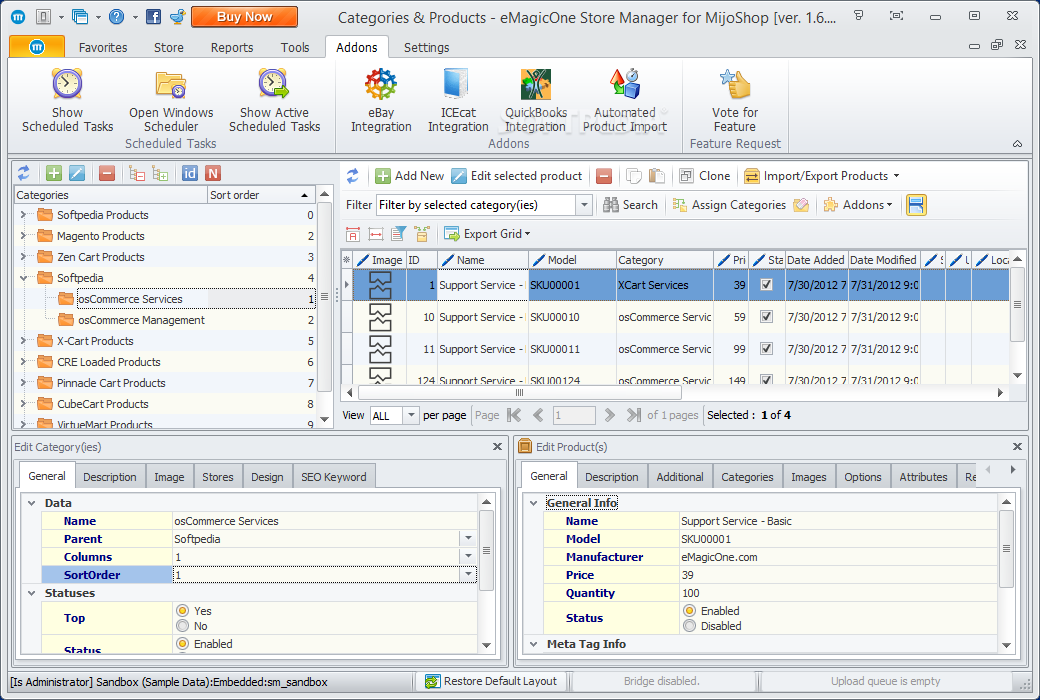This screenshot has height=700, width=1040.
Task: Toggle status checkbox for SKU00001 row
Action: tap(767, 285)
